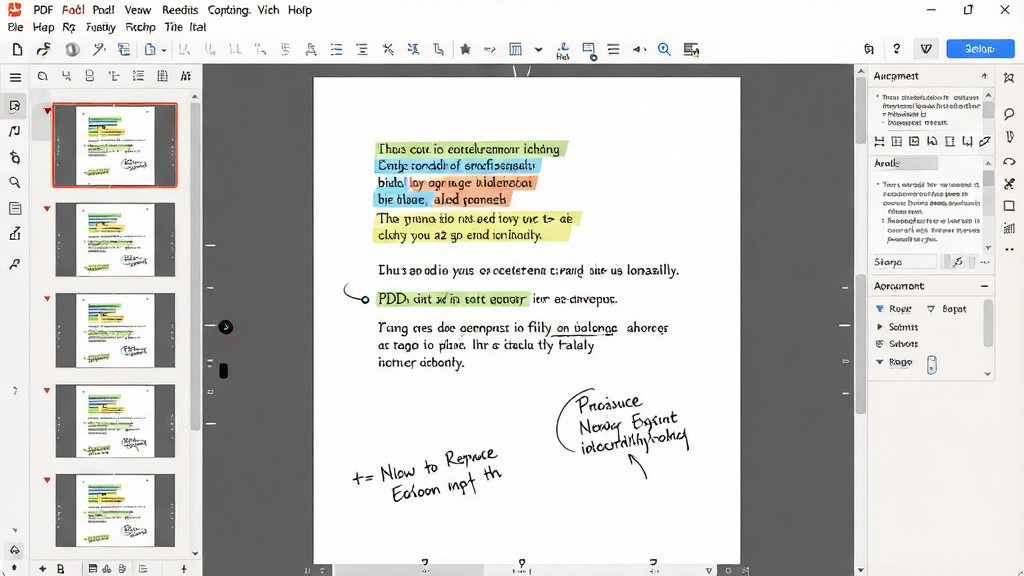The width and height of the screenshot is (1024, 576).
Task: Click the speech bubble comment icon in right strip
Action: pos(1009,114)
